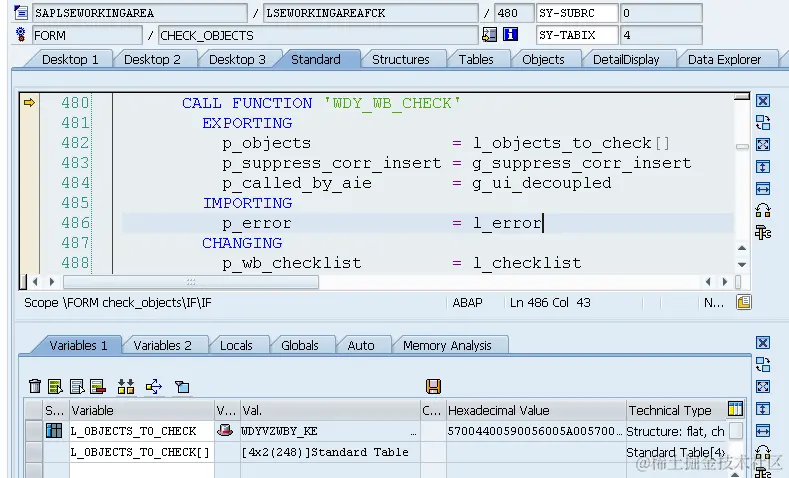Open the Tables tab
789x478 pixels.
[x=476, y=59]
